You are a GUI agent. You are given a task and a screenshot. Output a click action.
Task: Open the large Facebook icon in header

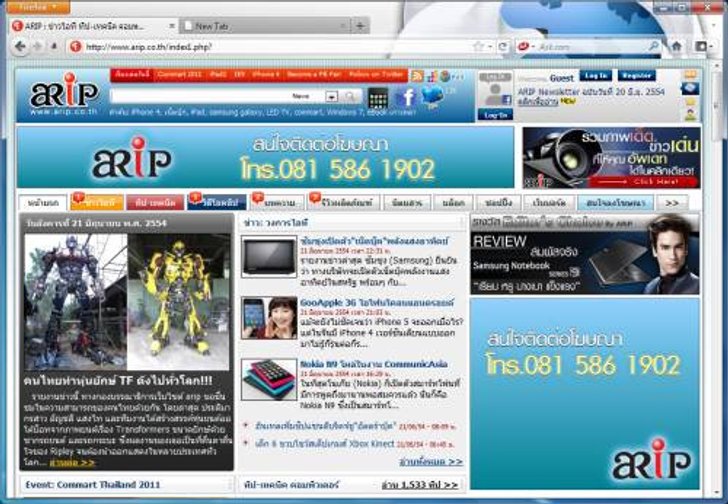click(406, 98)
